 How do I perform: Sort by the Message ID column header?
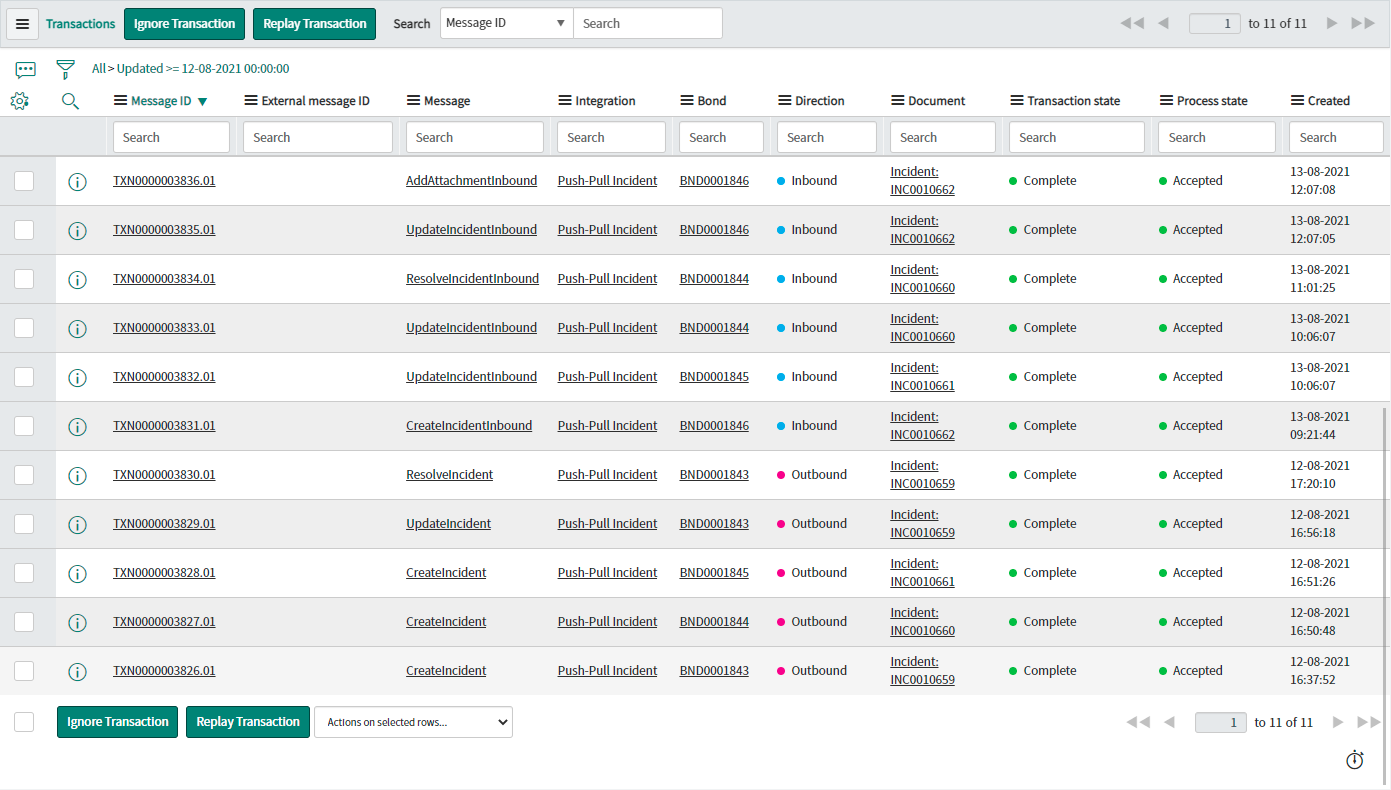[161, 101]
